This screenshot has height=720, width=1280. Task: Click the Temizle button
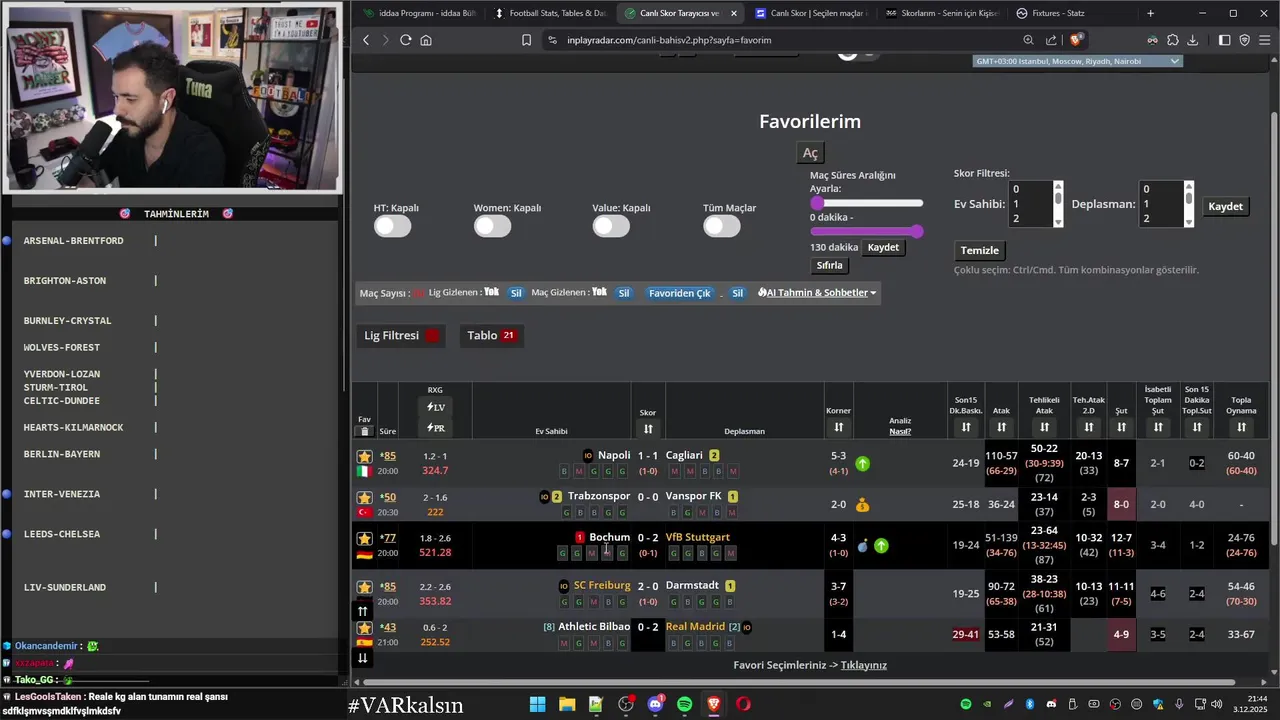[x=980, y=250]
